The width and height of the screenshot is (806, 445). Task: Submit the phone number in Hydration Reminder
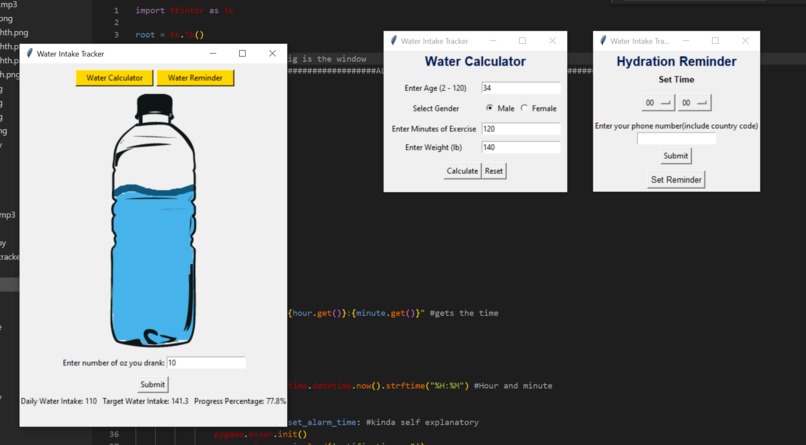pyautogui.click(x=676, y=156)
